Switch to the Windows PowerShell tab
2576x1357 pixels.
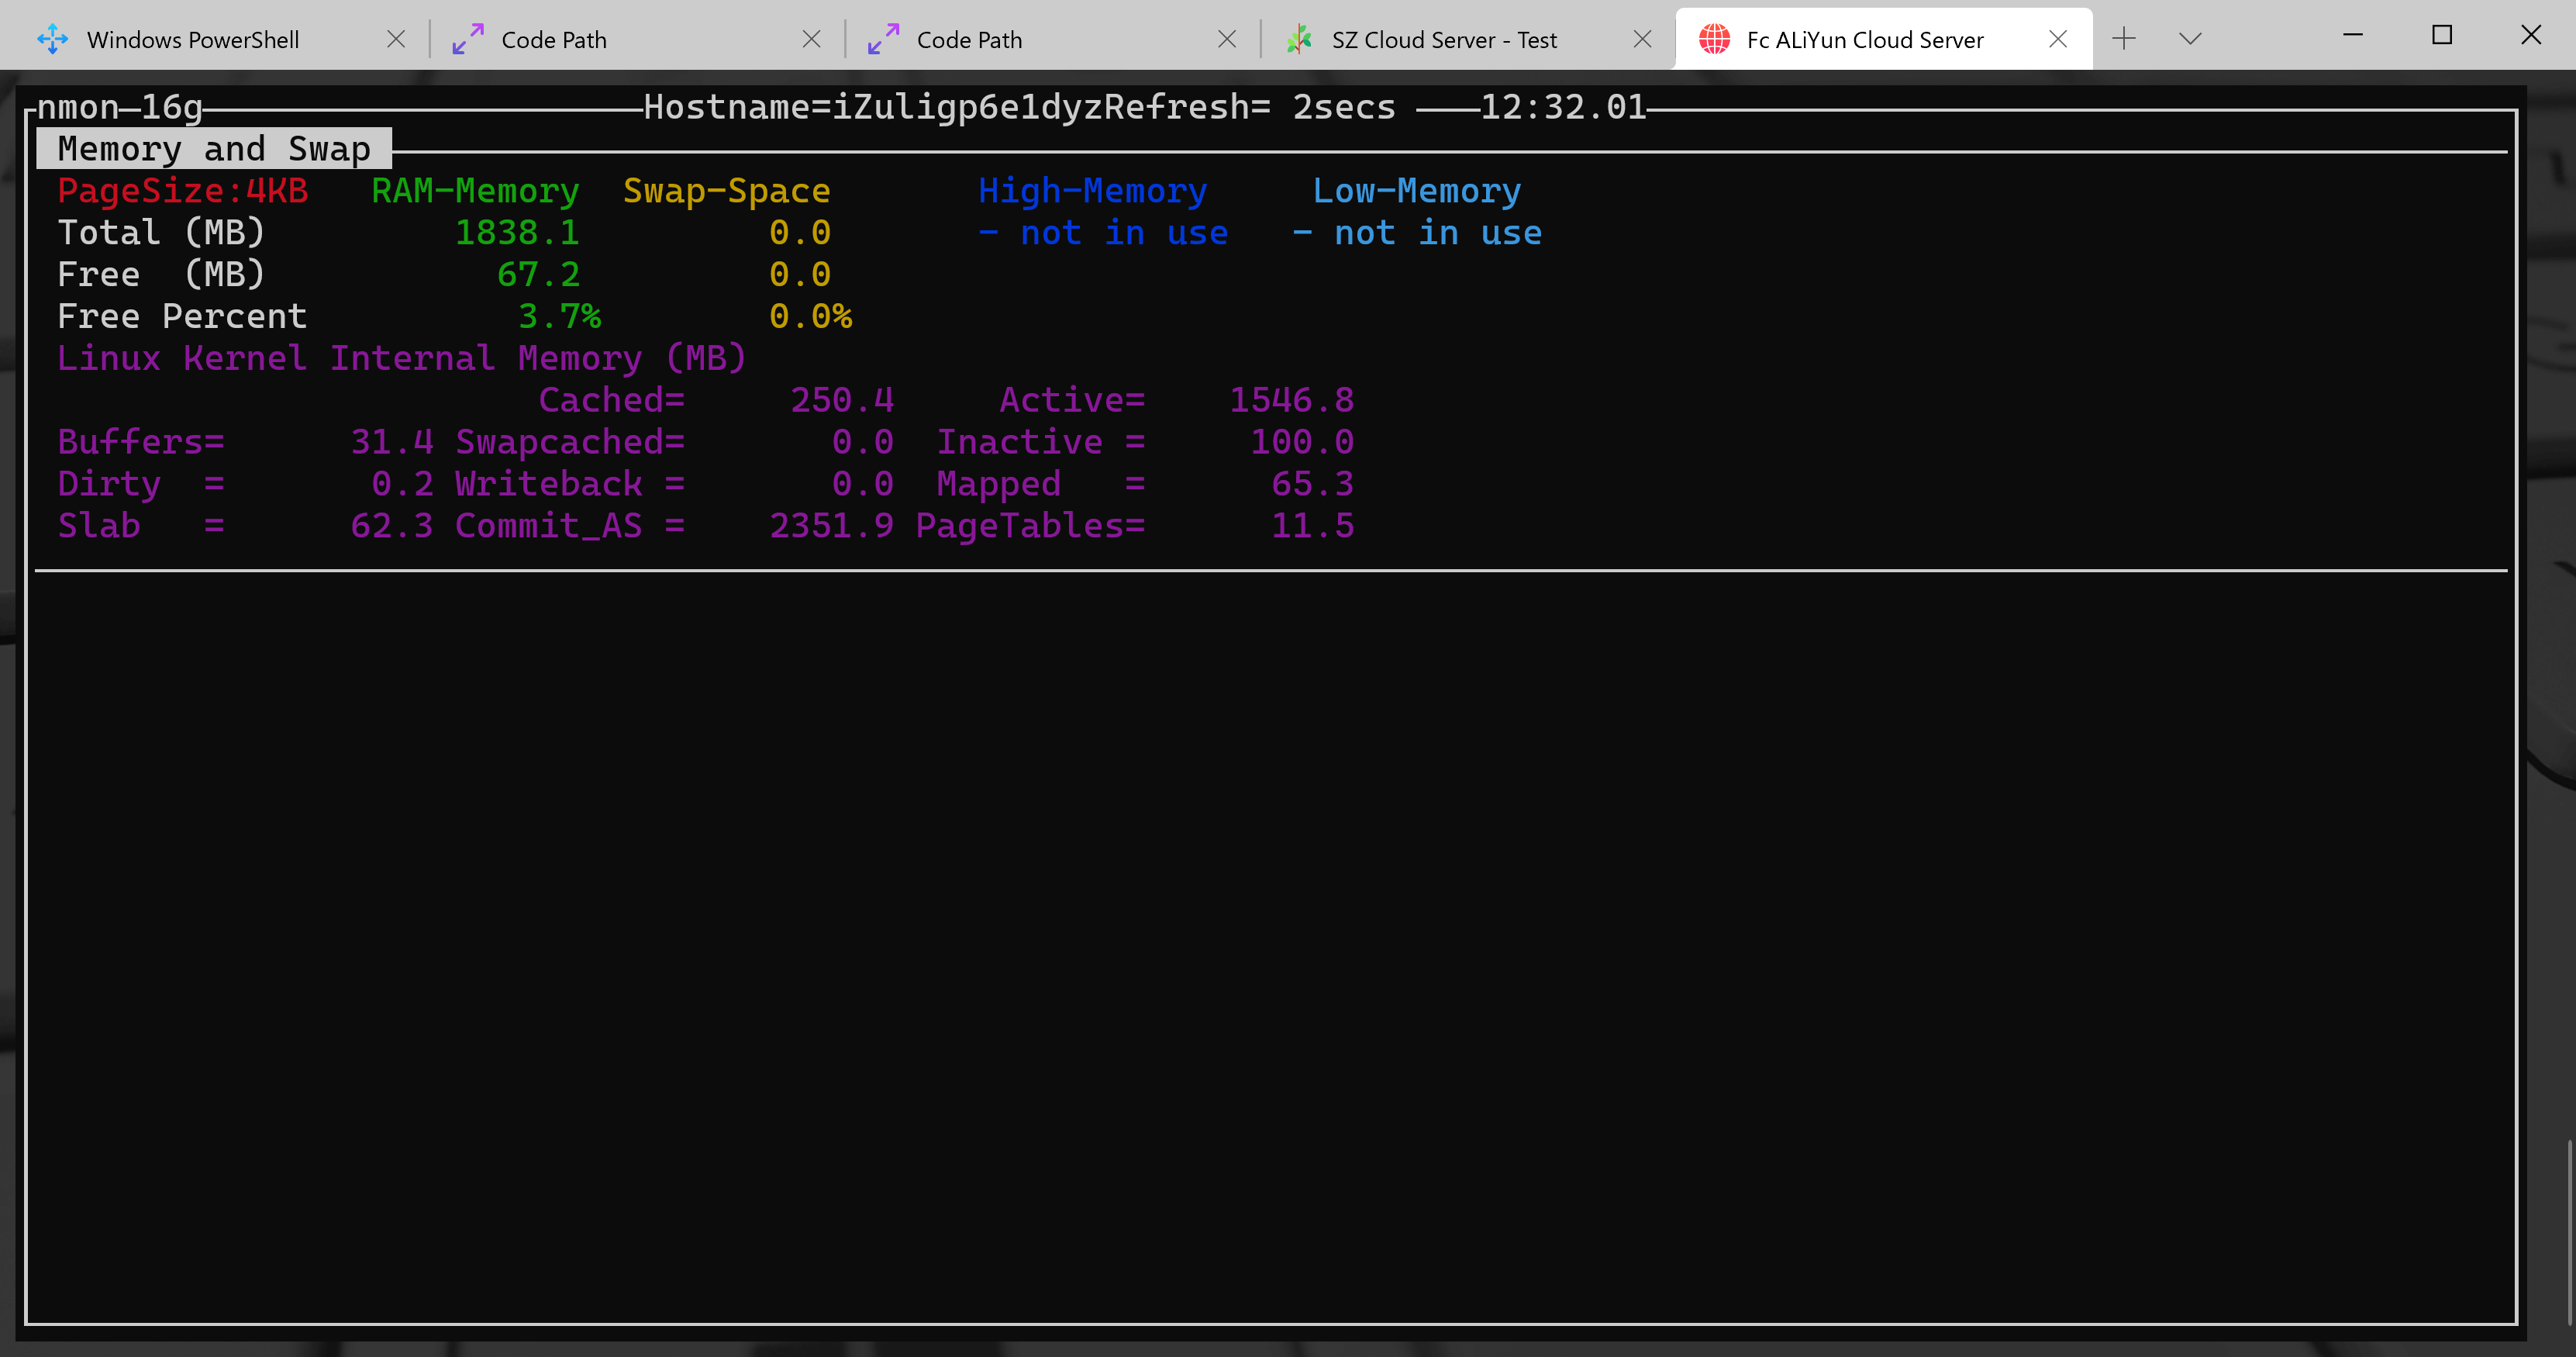(193, 40)
